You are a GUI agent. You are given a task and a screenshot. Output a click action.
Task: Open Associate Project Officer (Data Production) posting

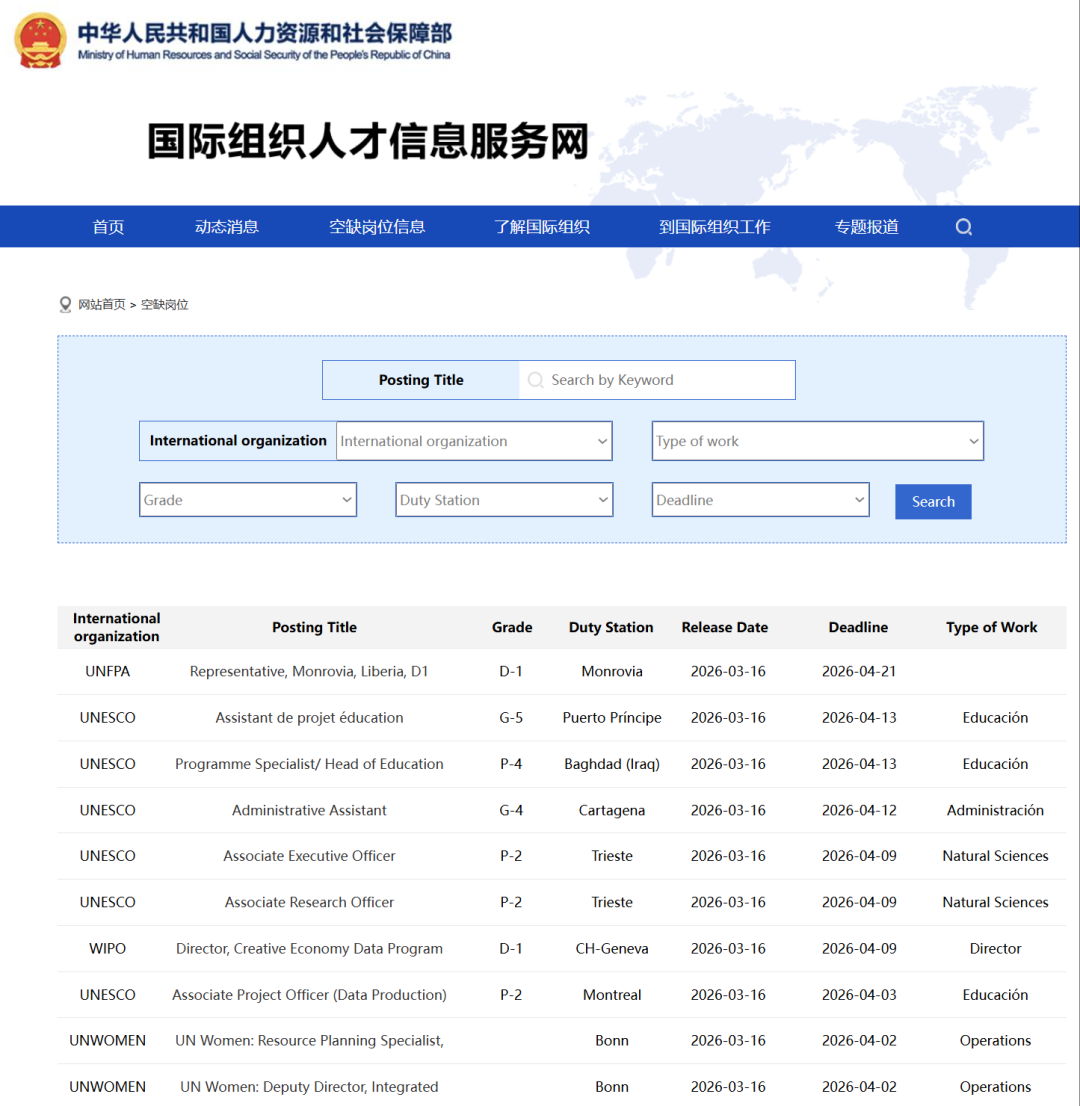[309, 995]
